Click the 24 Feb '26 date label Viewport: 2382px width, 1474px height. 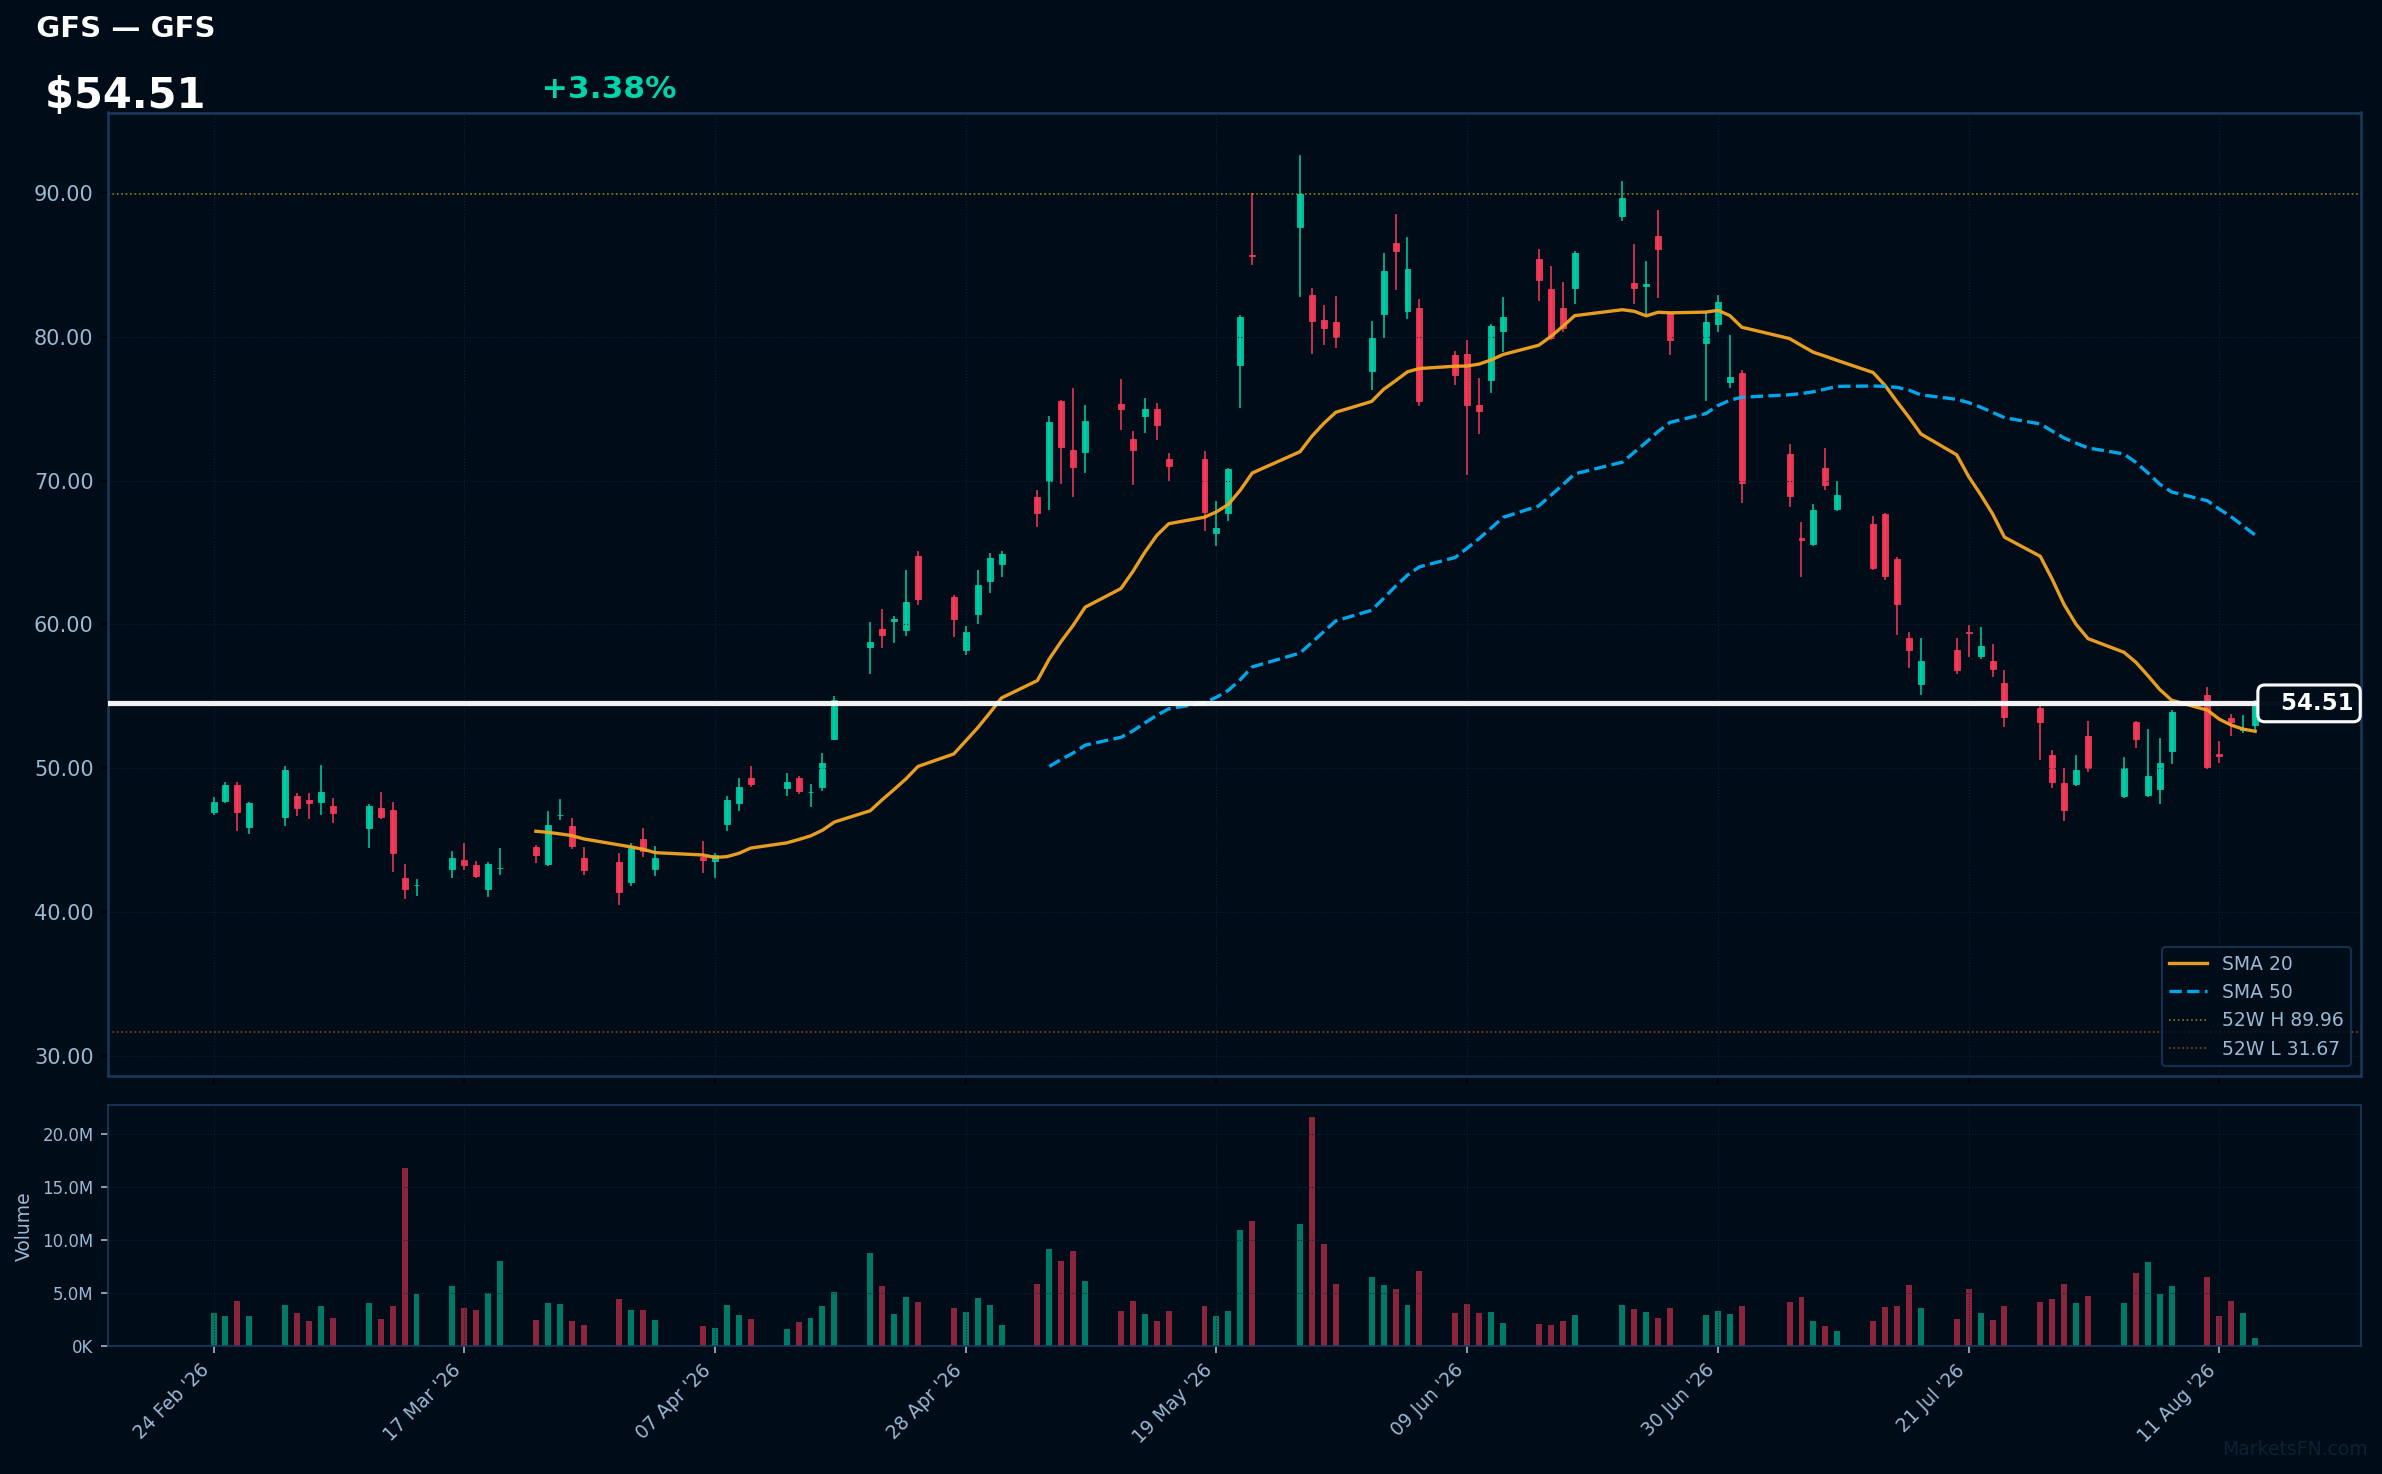[171, 1401]
